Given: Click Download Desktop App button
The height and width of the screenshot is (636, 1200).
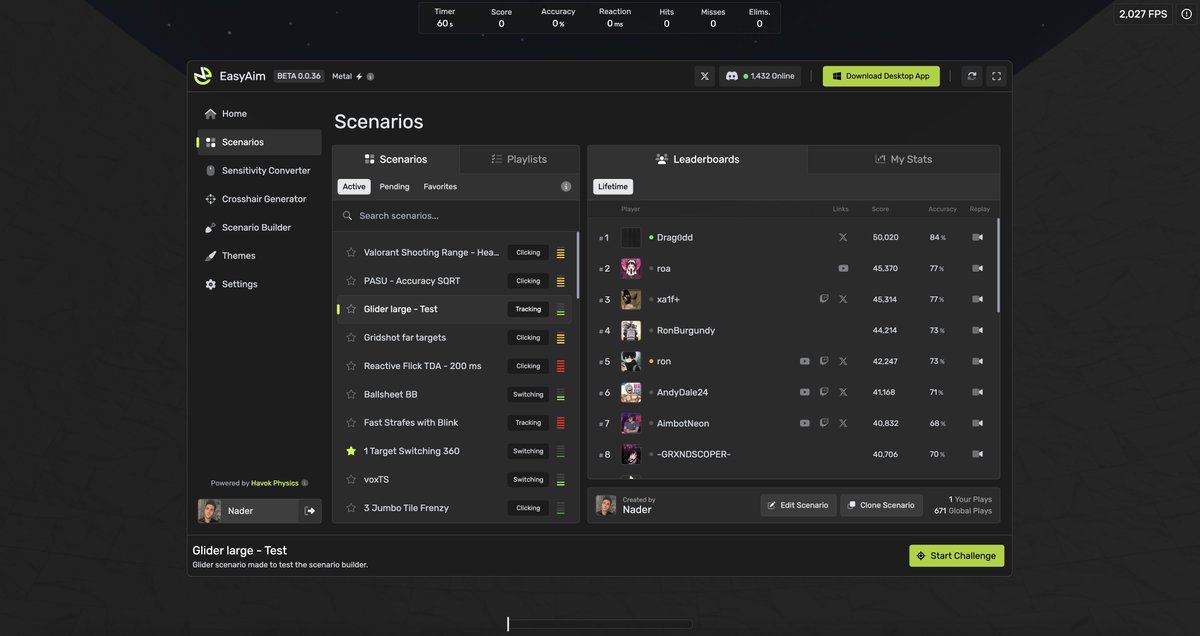Looking at the screenshot, I should pos(881,76).
